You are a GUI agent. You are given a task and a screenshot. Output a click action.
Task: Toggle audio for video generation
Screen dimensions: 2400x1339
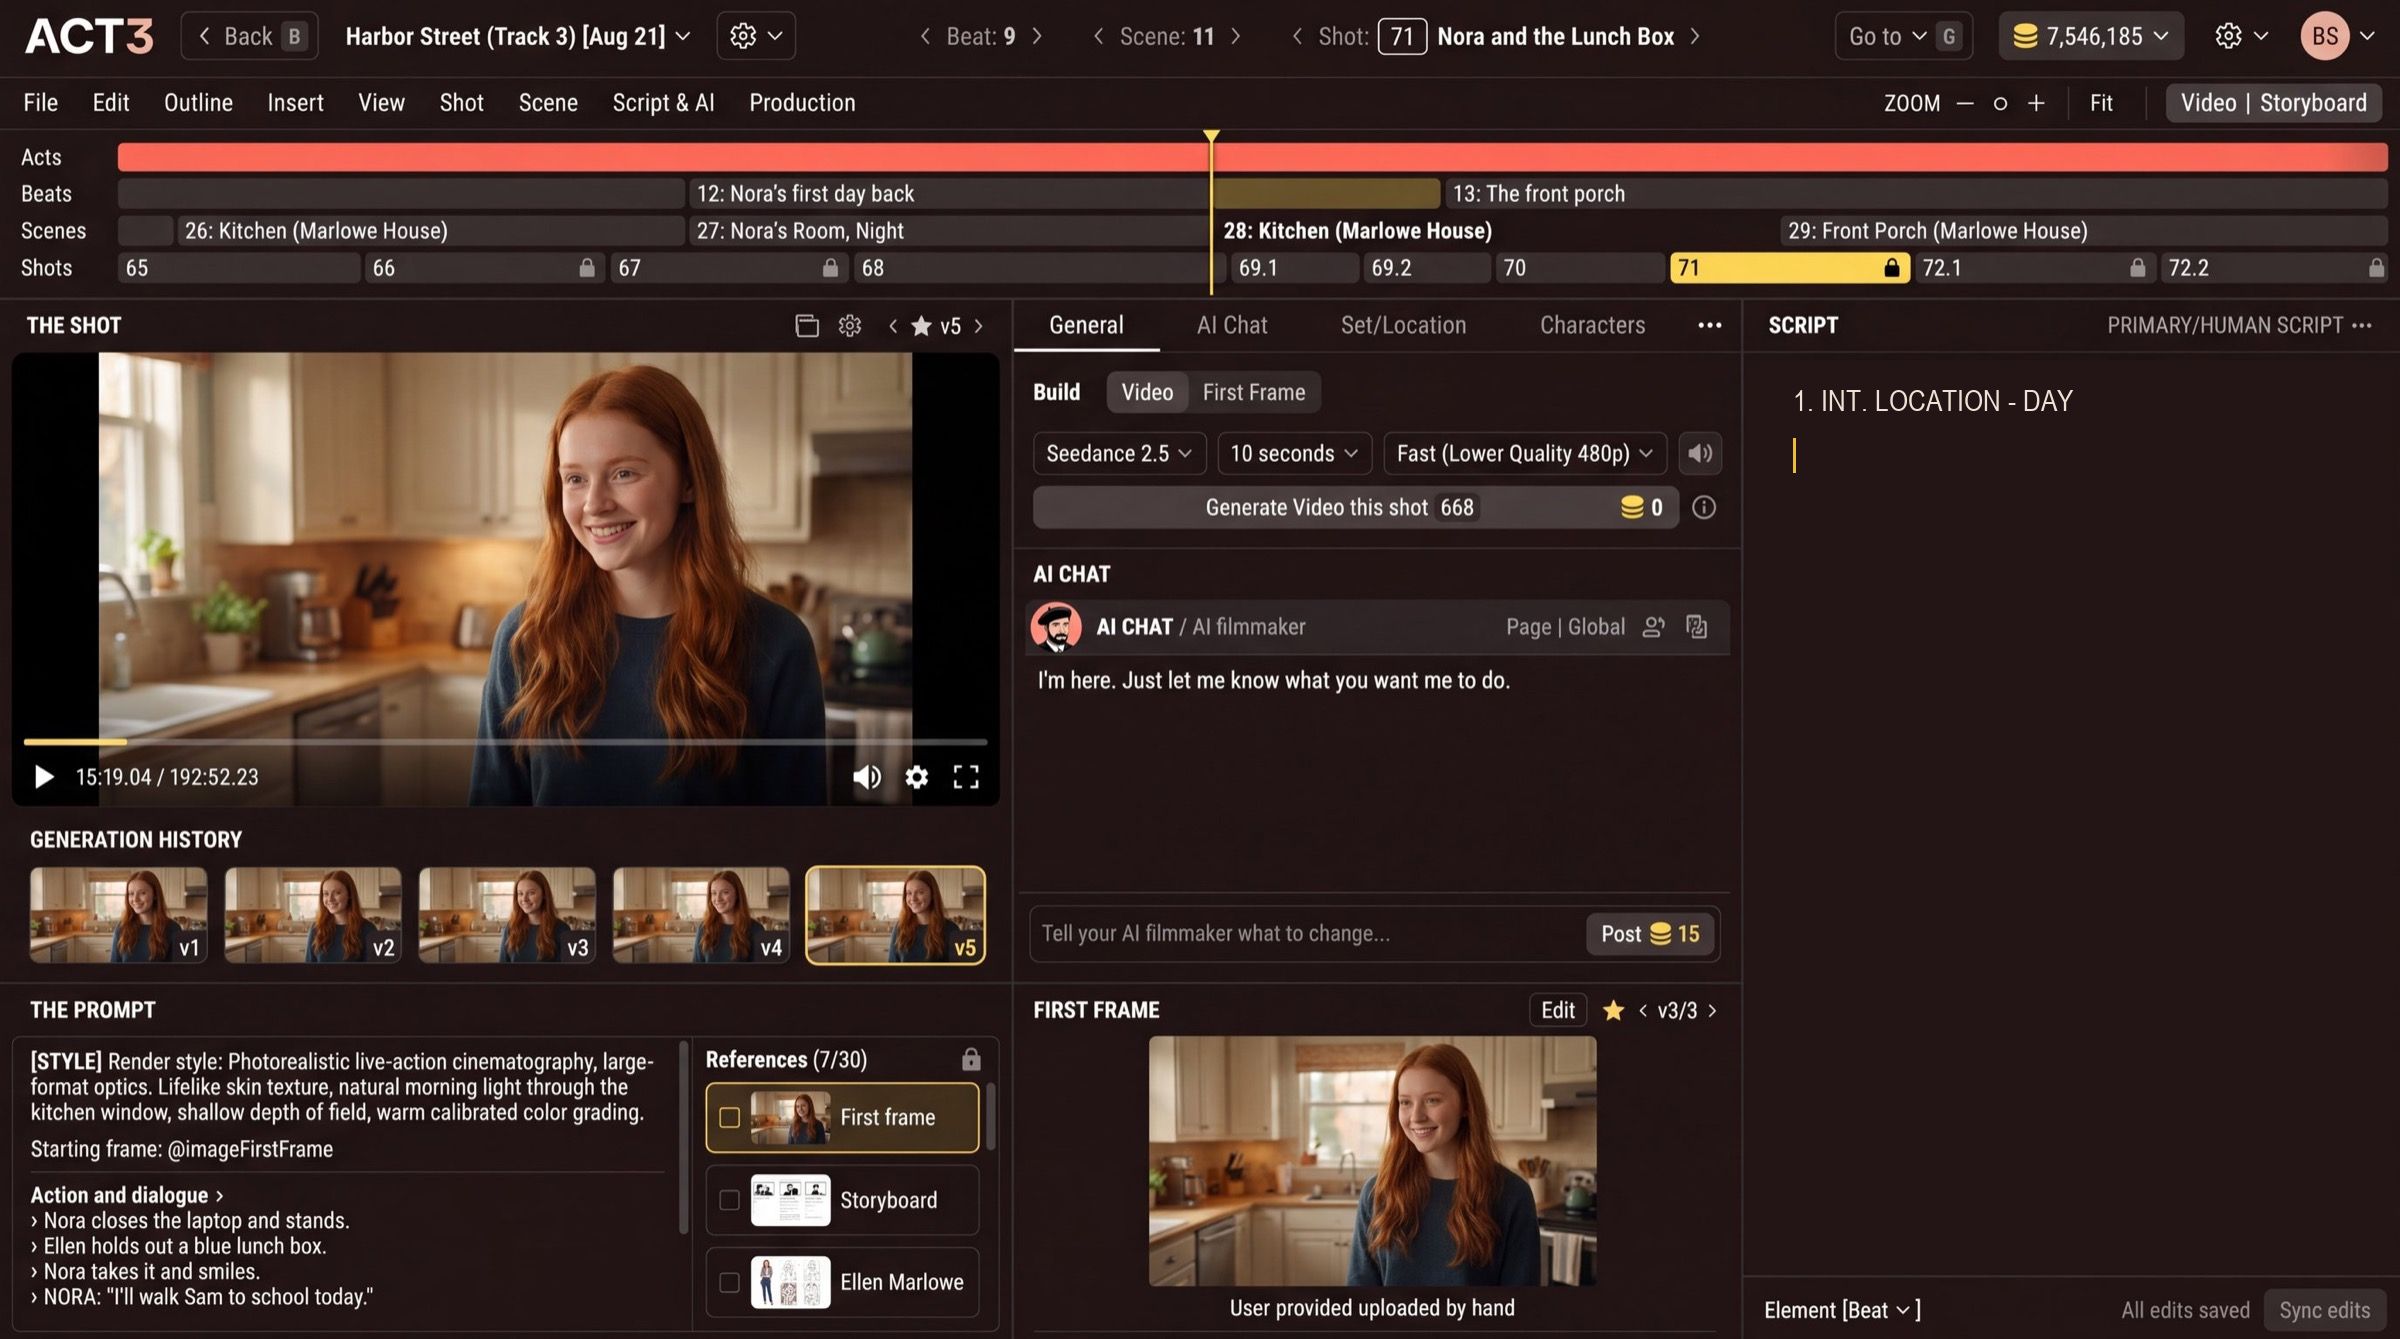click(1699, 453)
